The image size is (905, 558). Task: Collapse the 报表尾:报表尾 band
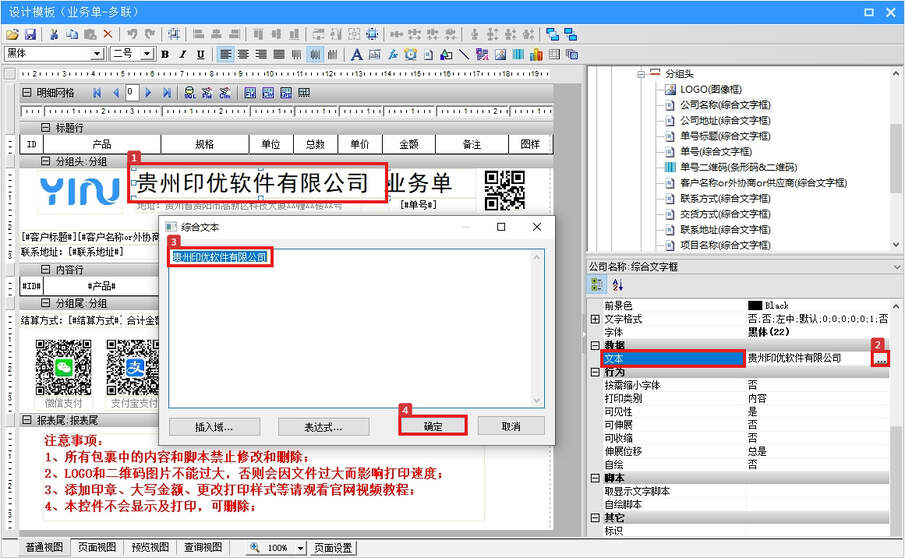point(27,420)
